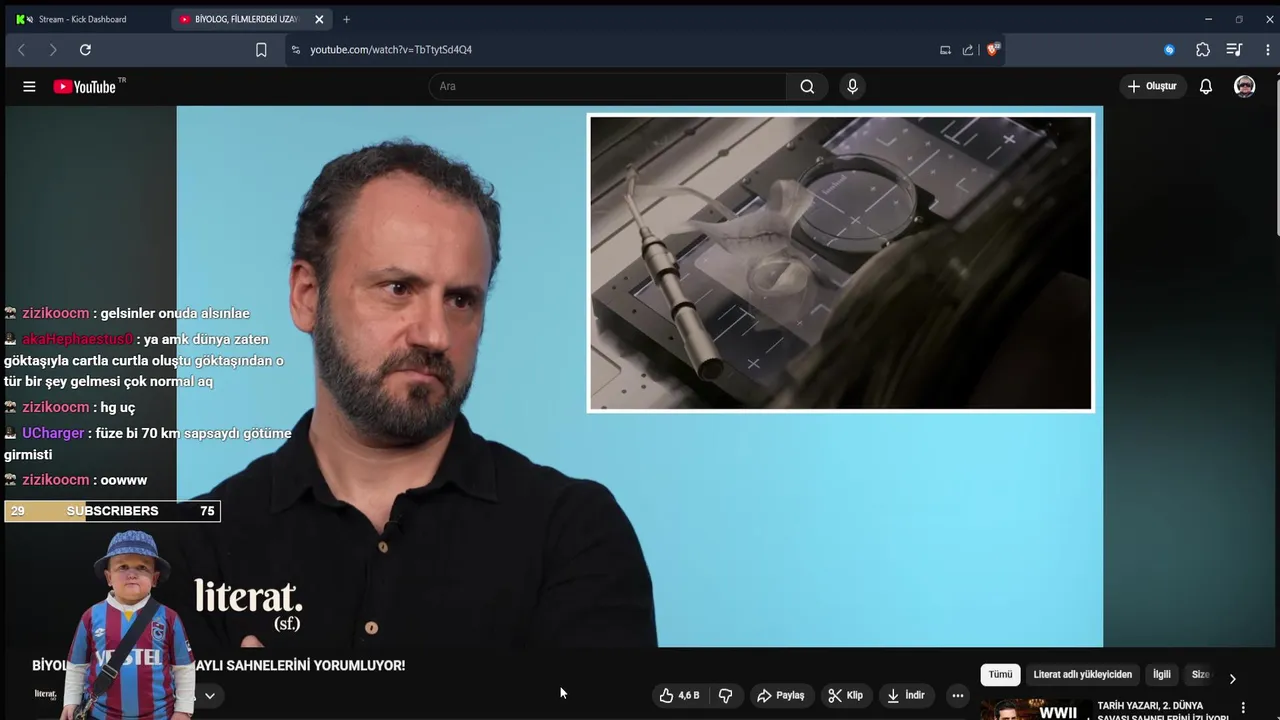Screen dimensions: 1280x720
Task: Start voice search with the microphone
Action: tap(852, 86)
